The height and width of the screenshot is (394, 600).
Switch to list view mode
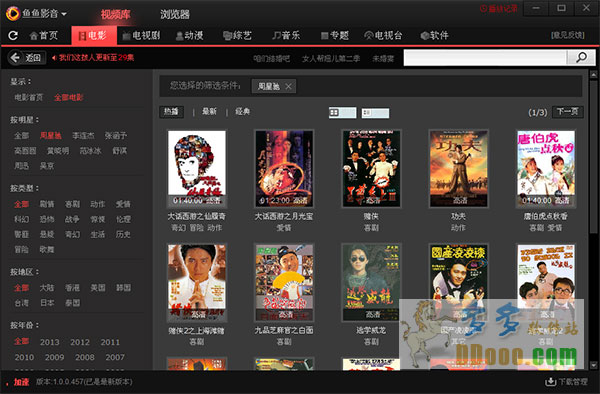375,113
